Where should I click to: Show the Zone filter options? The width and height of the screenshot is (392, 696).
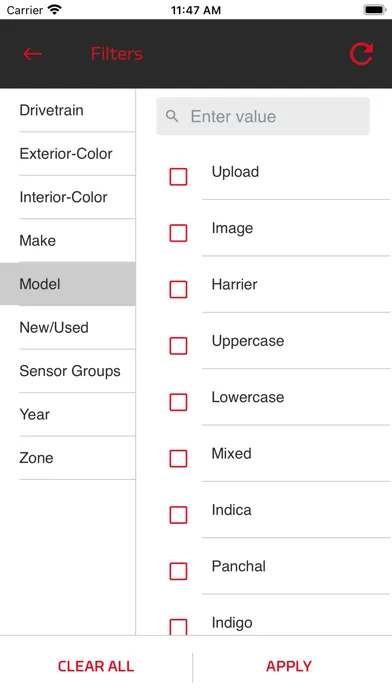(x=68, y=458)
